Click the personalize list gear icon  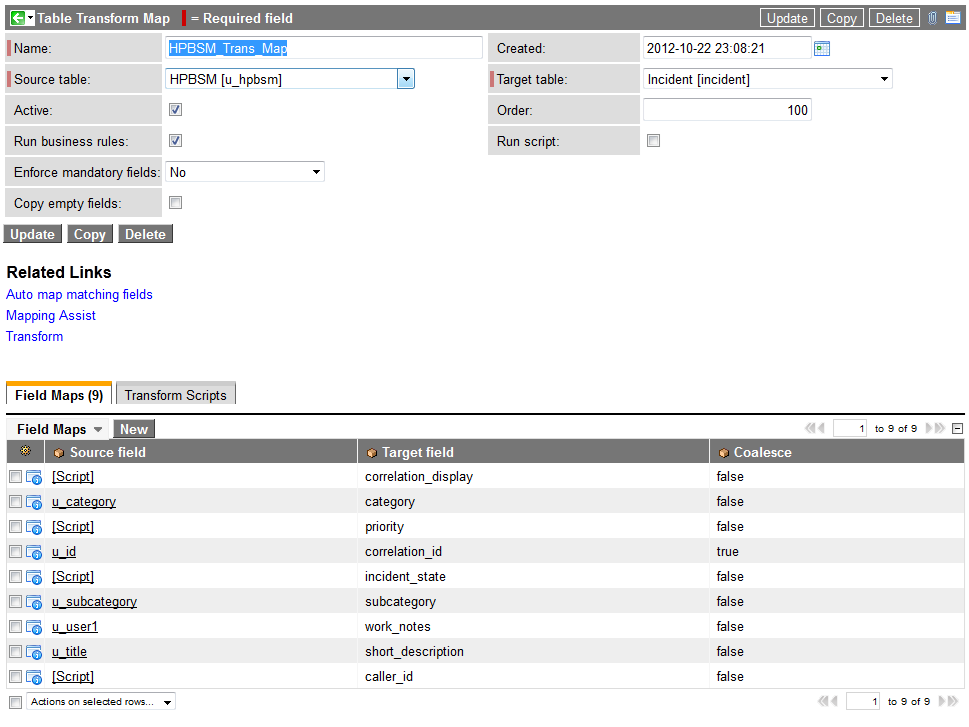tap(25, 451)
